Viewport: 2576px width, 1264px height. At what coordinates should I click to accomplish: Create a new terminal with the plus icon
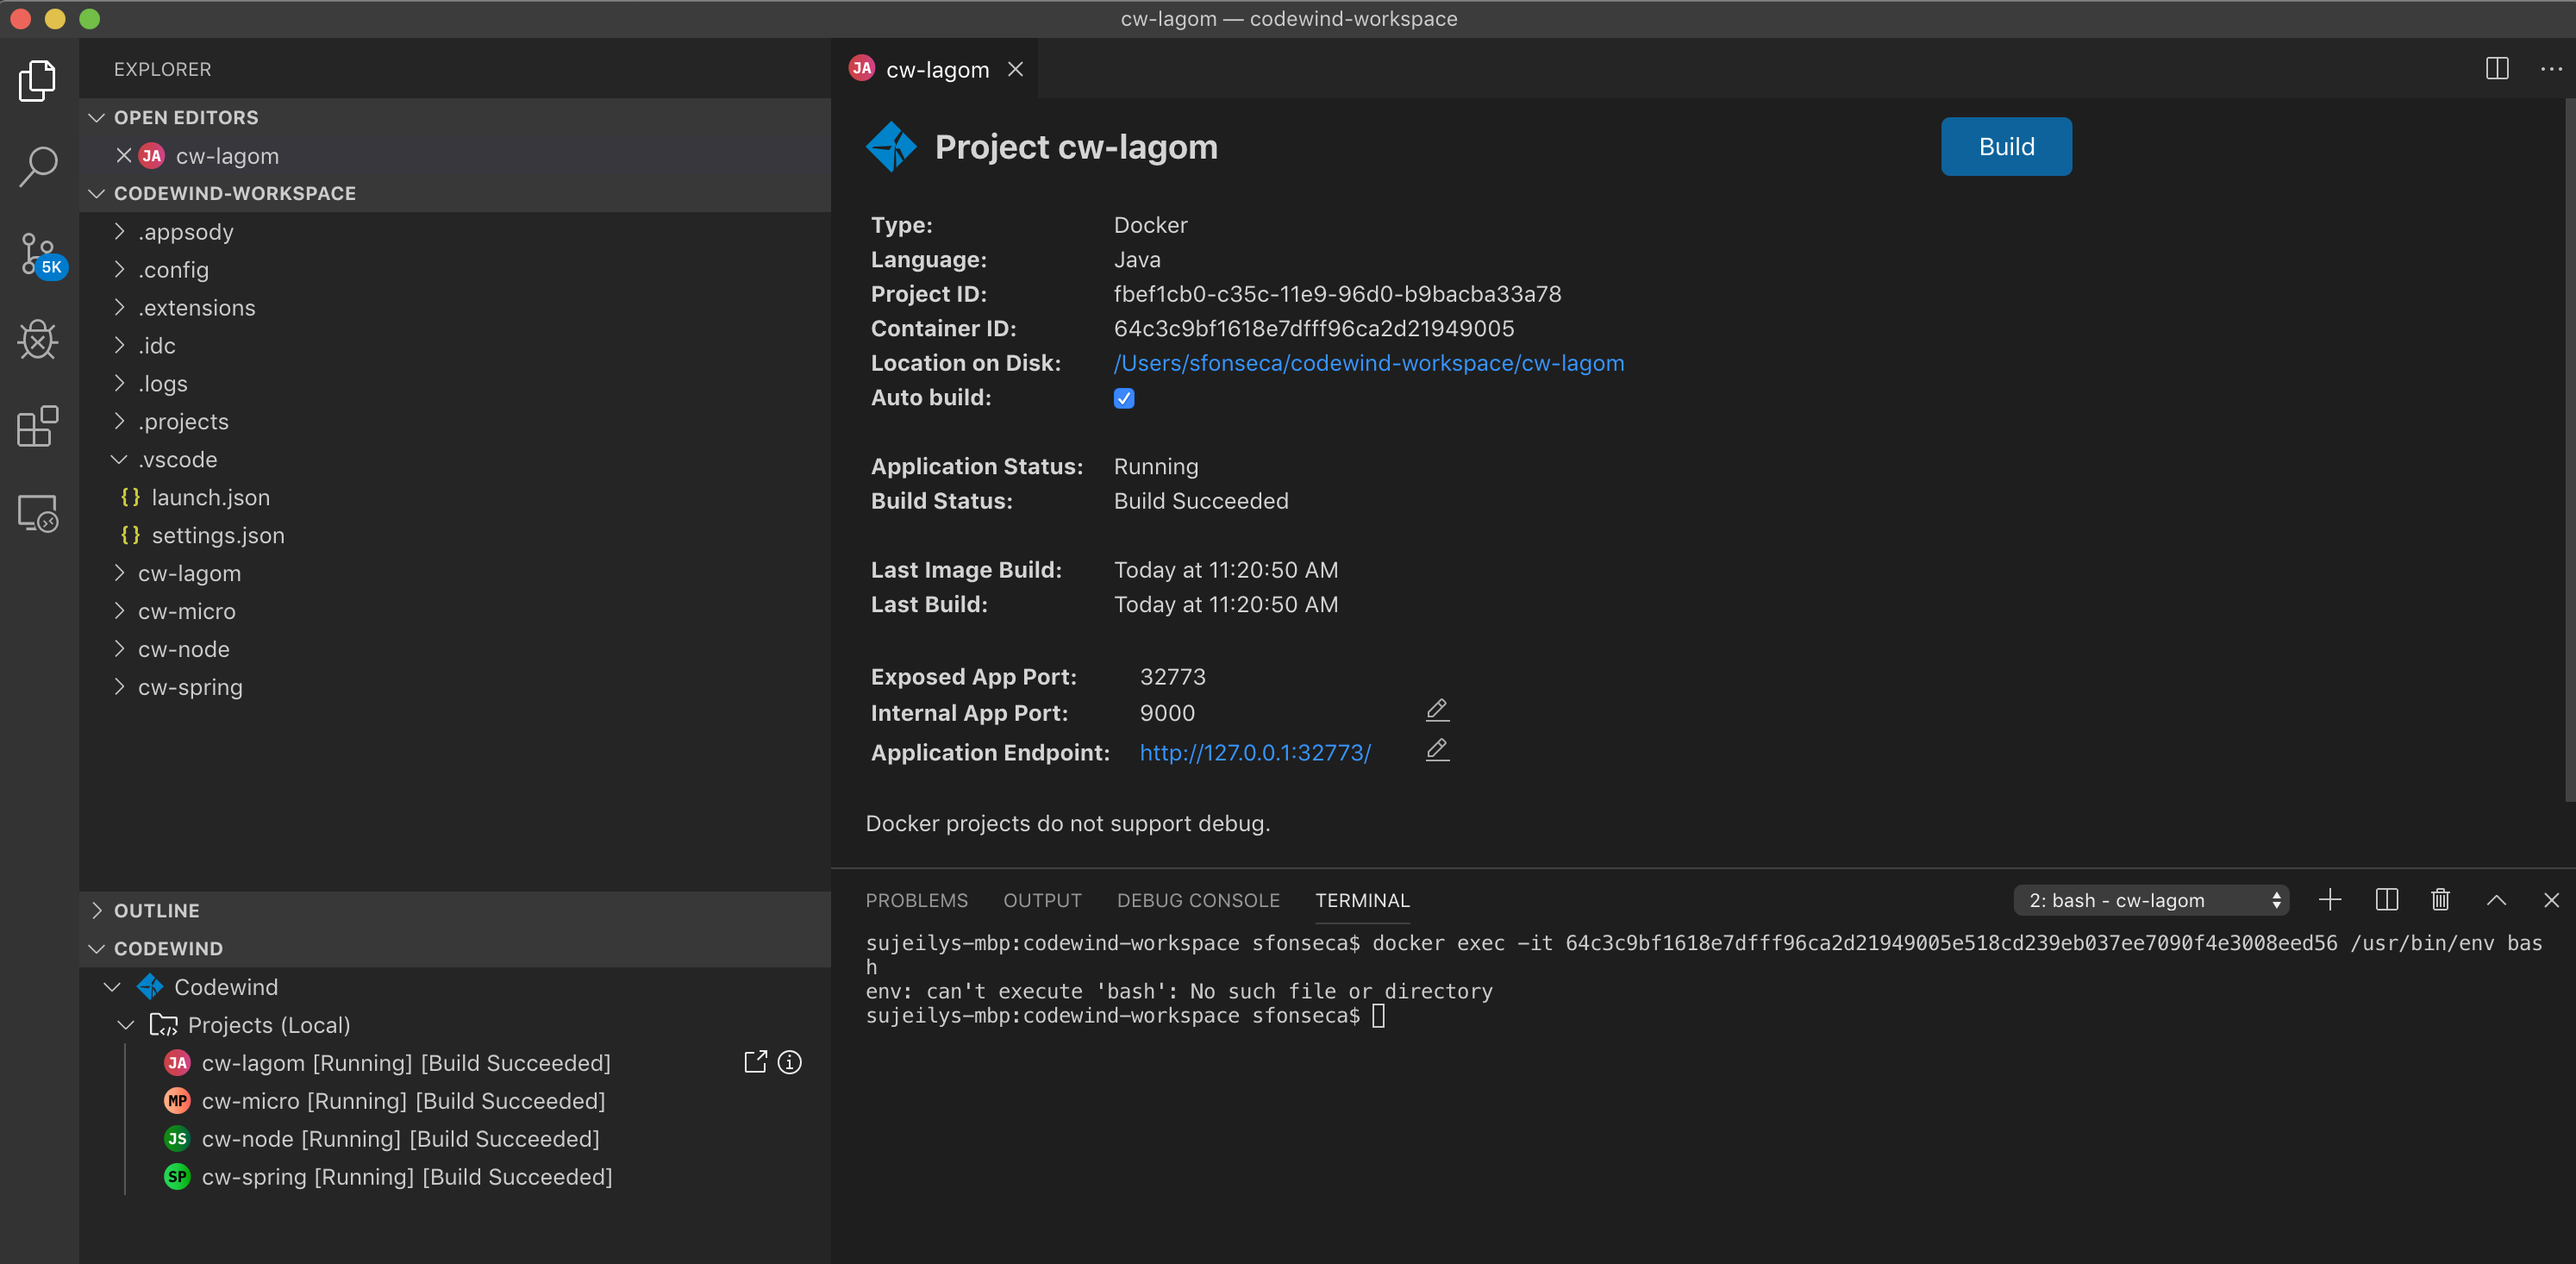[x=2330, y=900]
